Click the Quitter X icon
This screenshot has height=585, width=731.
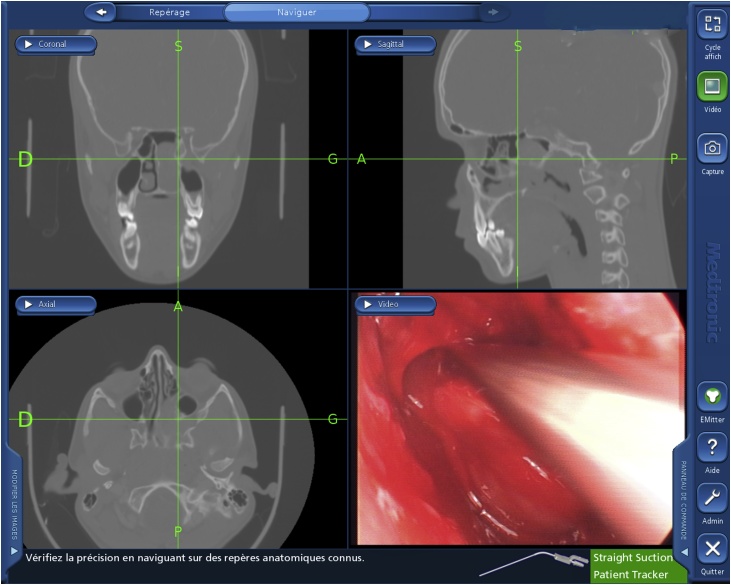click(711, 548)
